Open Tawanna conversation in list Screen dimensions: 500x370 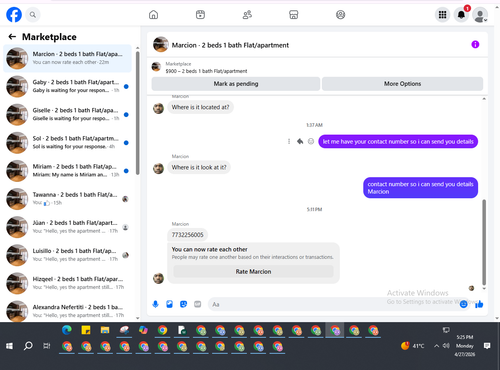pyautogui.click(x=67, y=199)
